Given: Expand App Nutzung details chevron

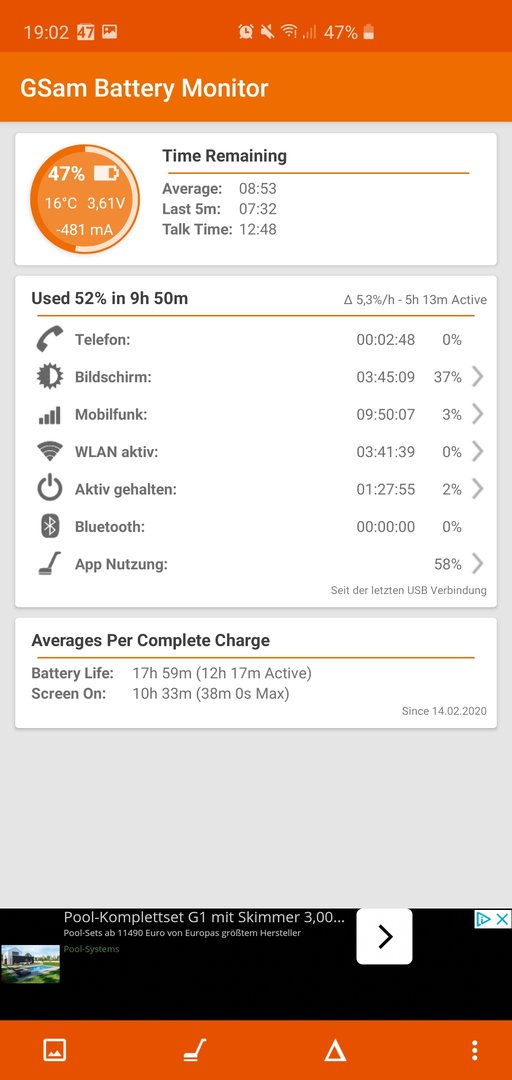Looking at the screenshot, I should pos(478,564).
